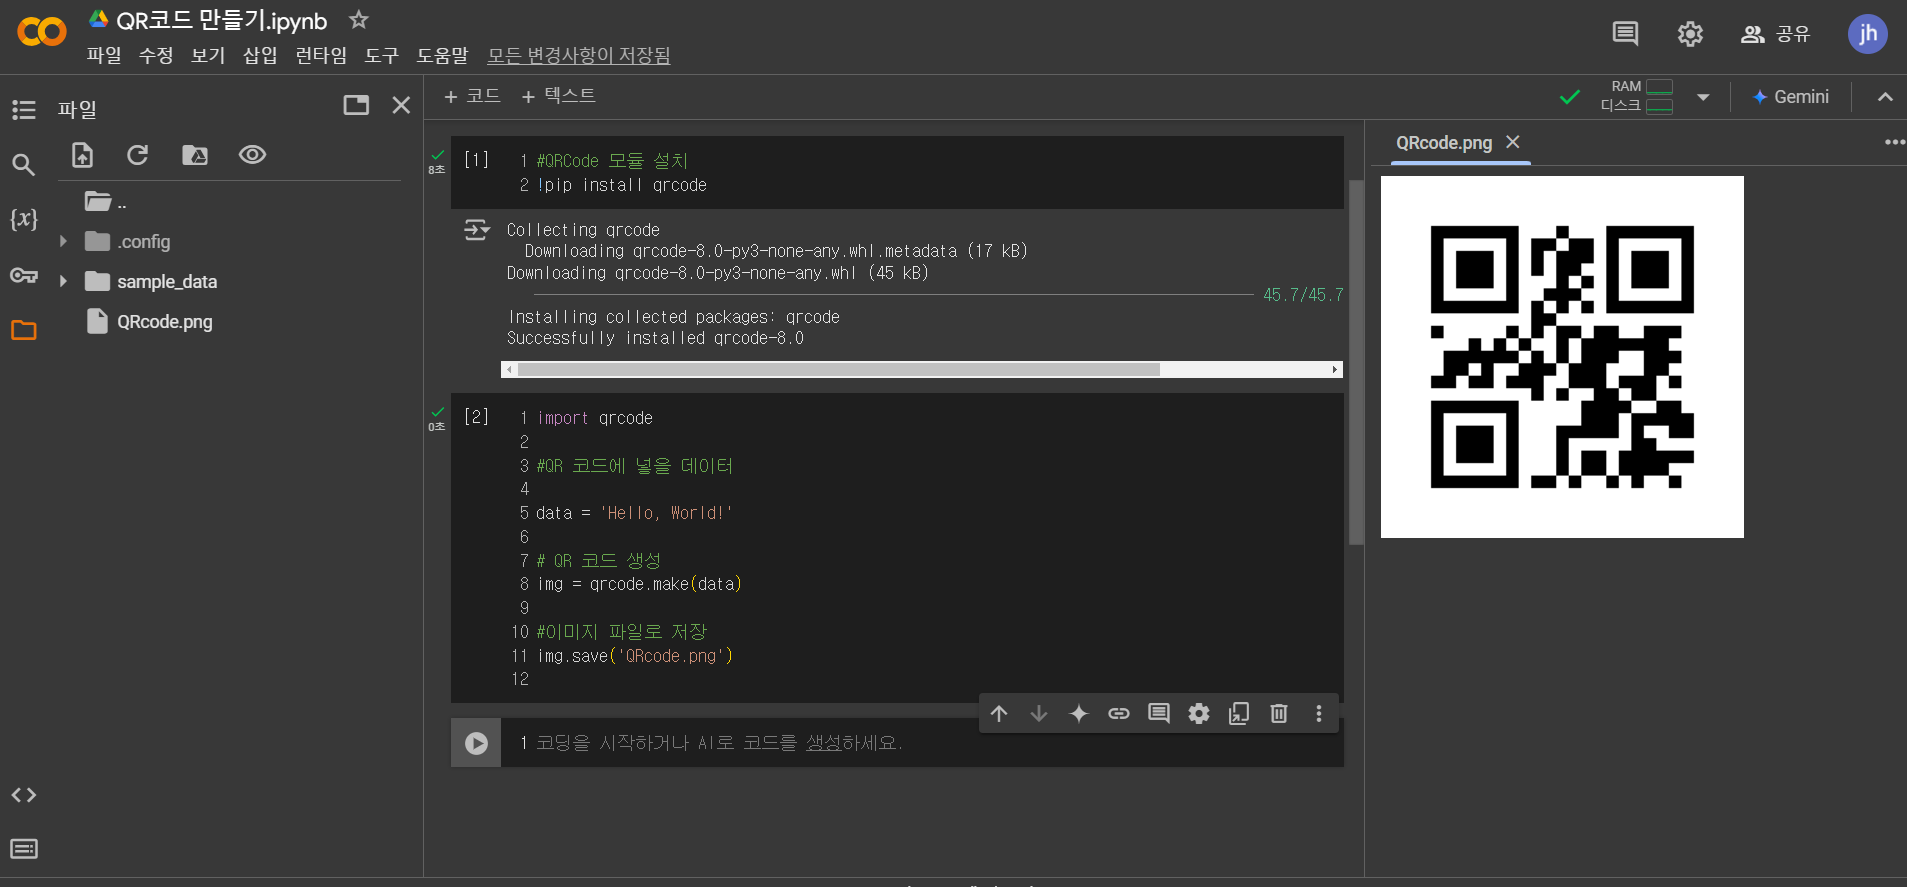
Task: Copy link to cell
Action: 1119,713
